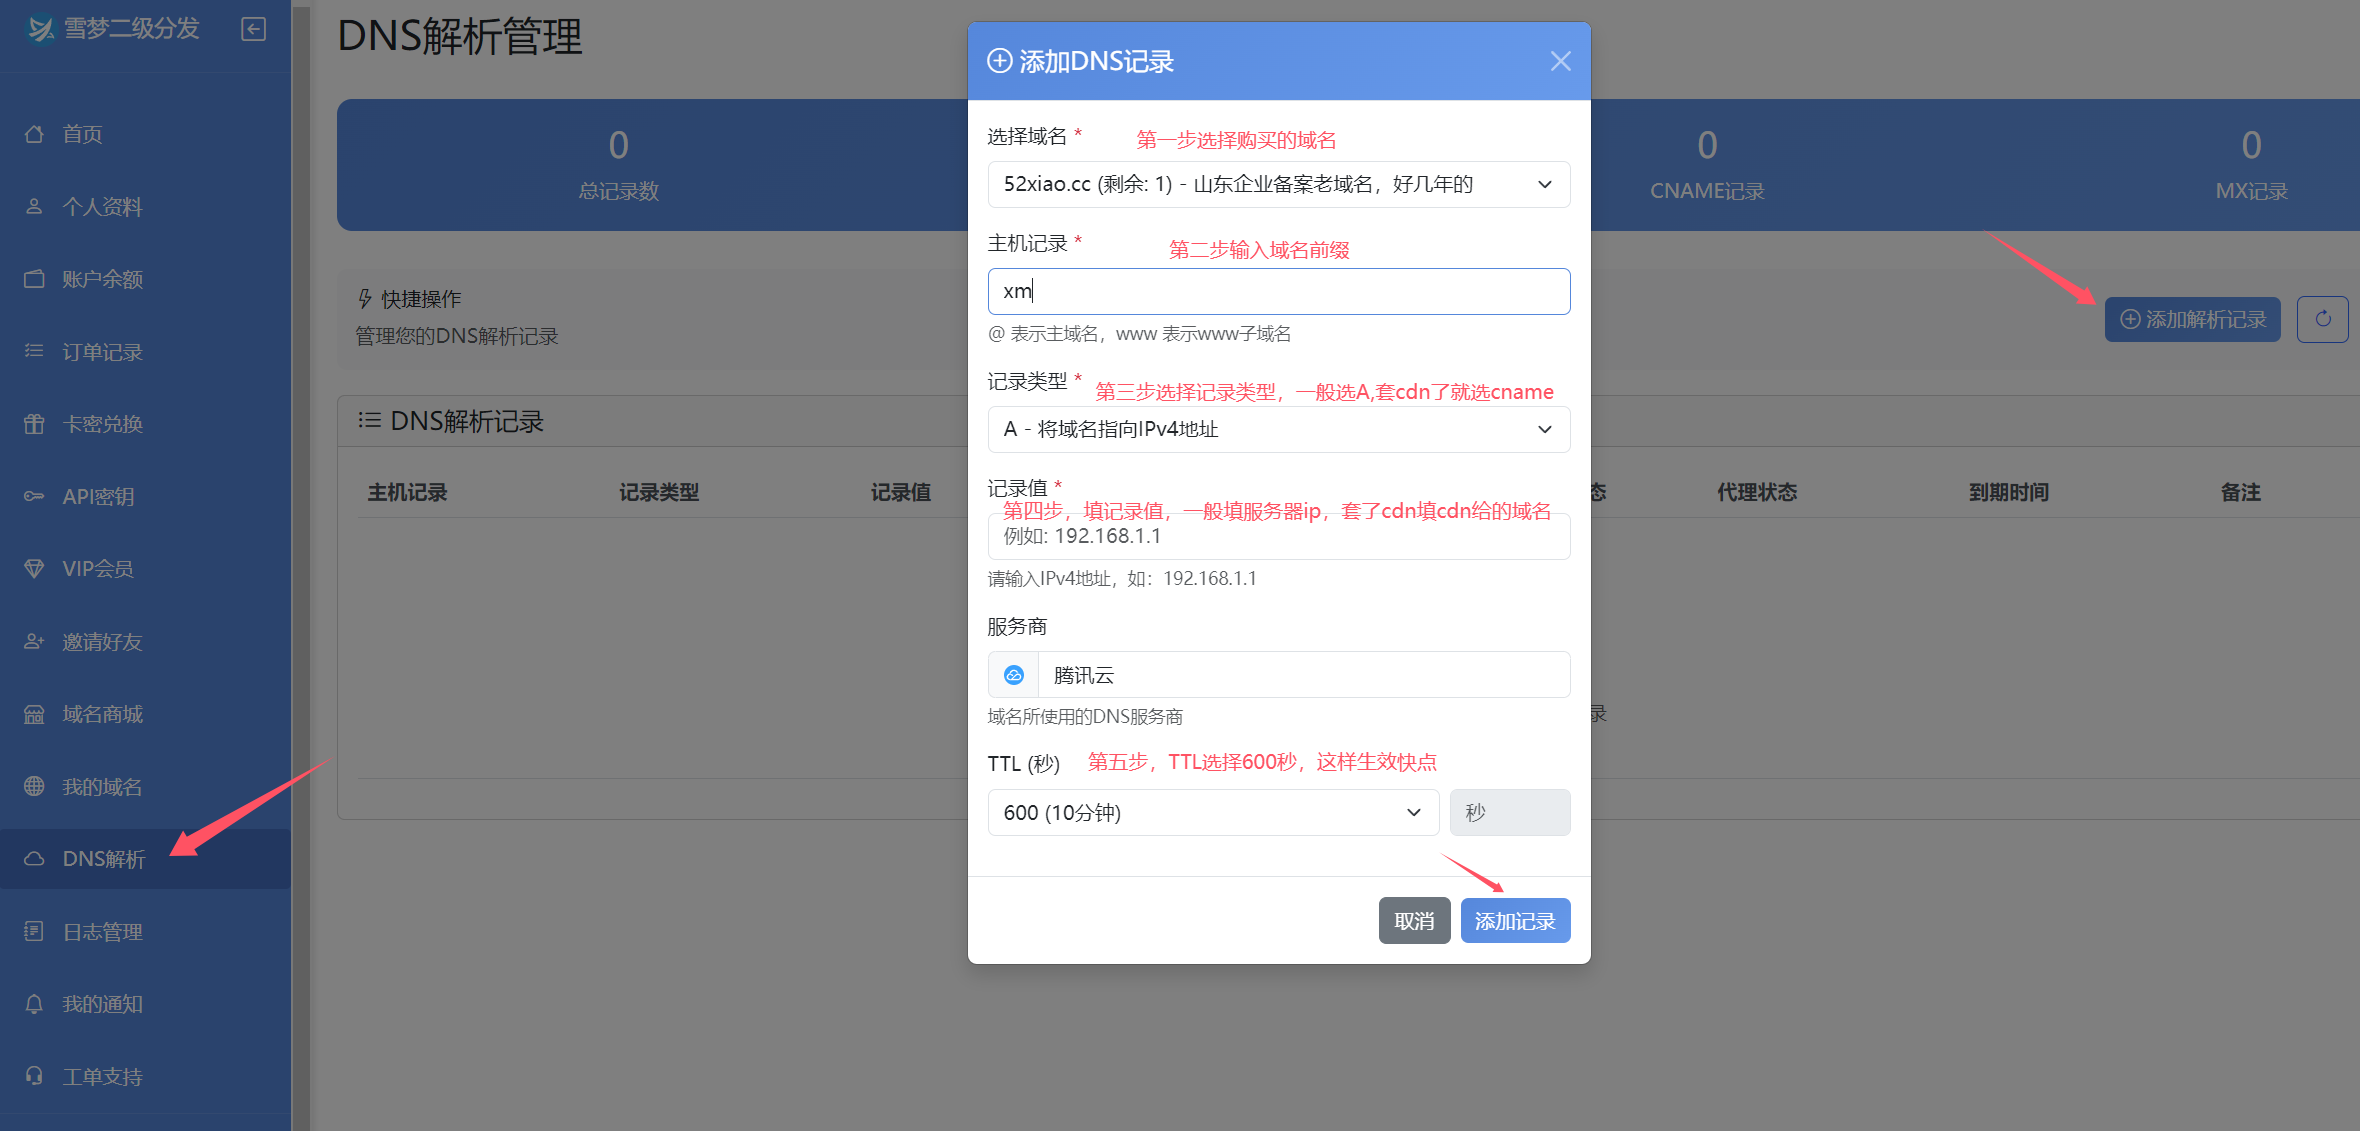Image resolution: width=2360 pixels, height=1131 pixels.
Task: Open 日志管理 log management section
Action: click(102, 931)
